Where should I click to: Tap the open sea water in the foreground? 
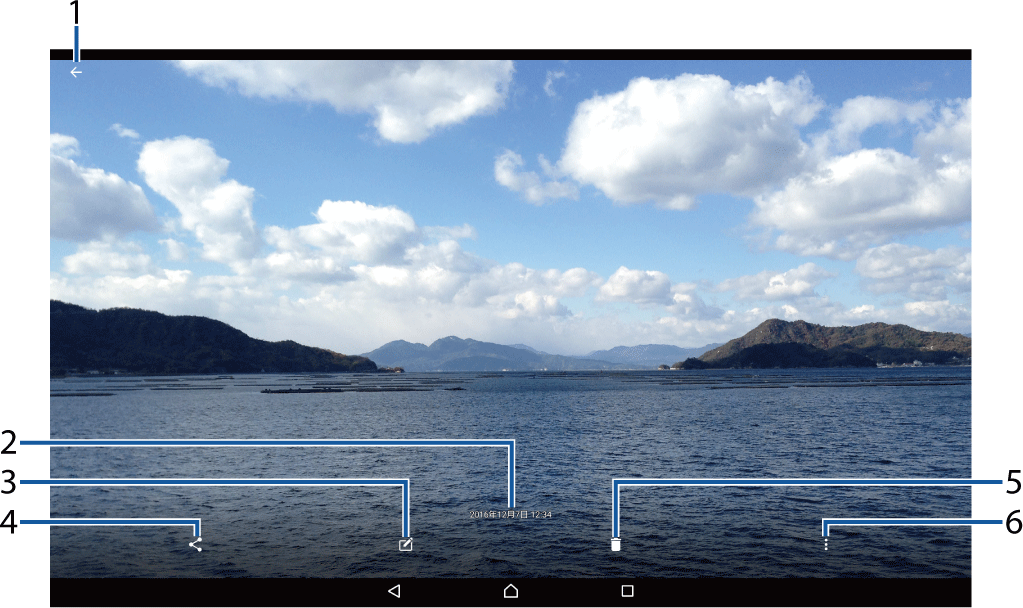point(500,440)
